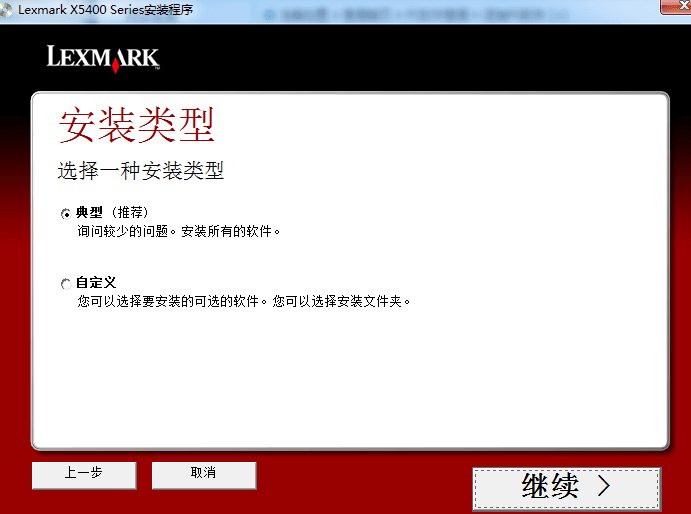Image resolution: width=691 pixels, height=514 pixels.
Task: Click the text 您可以选择要安装的可选的软件。您可以选择安装文件夹。
Action: click(244, 302)
